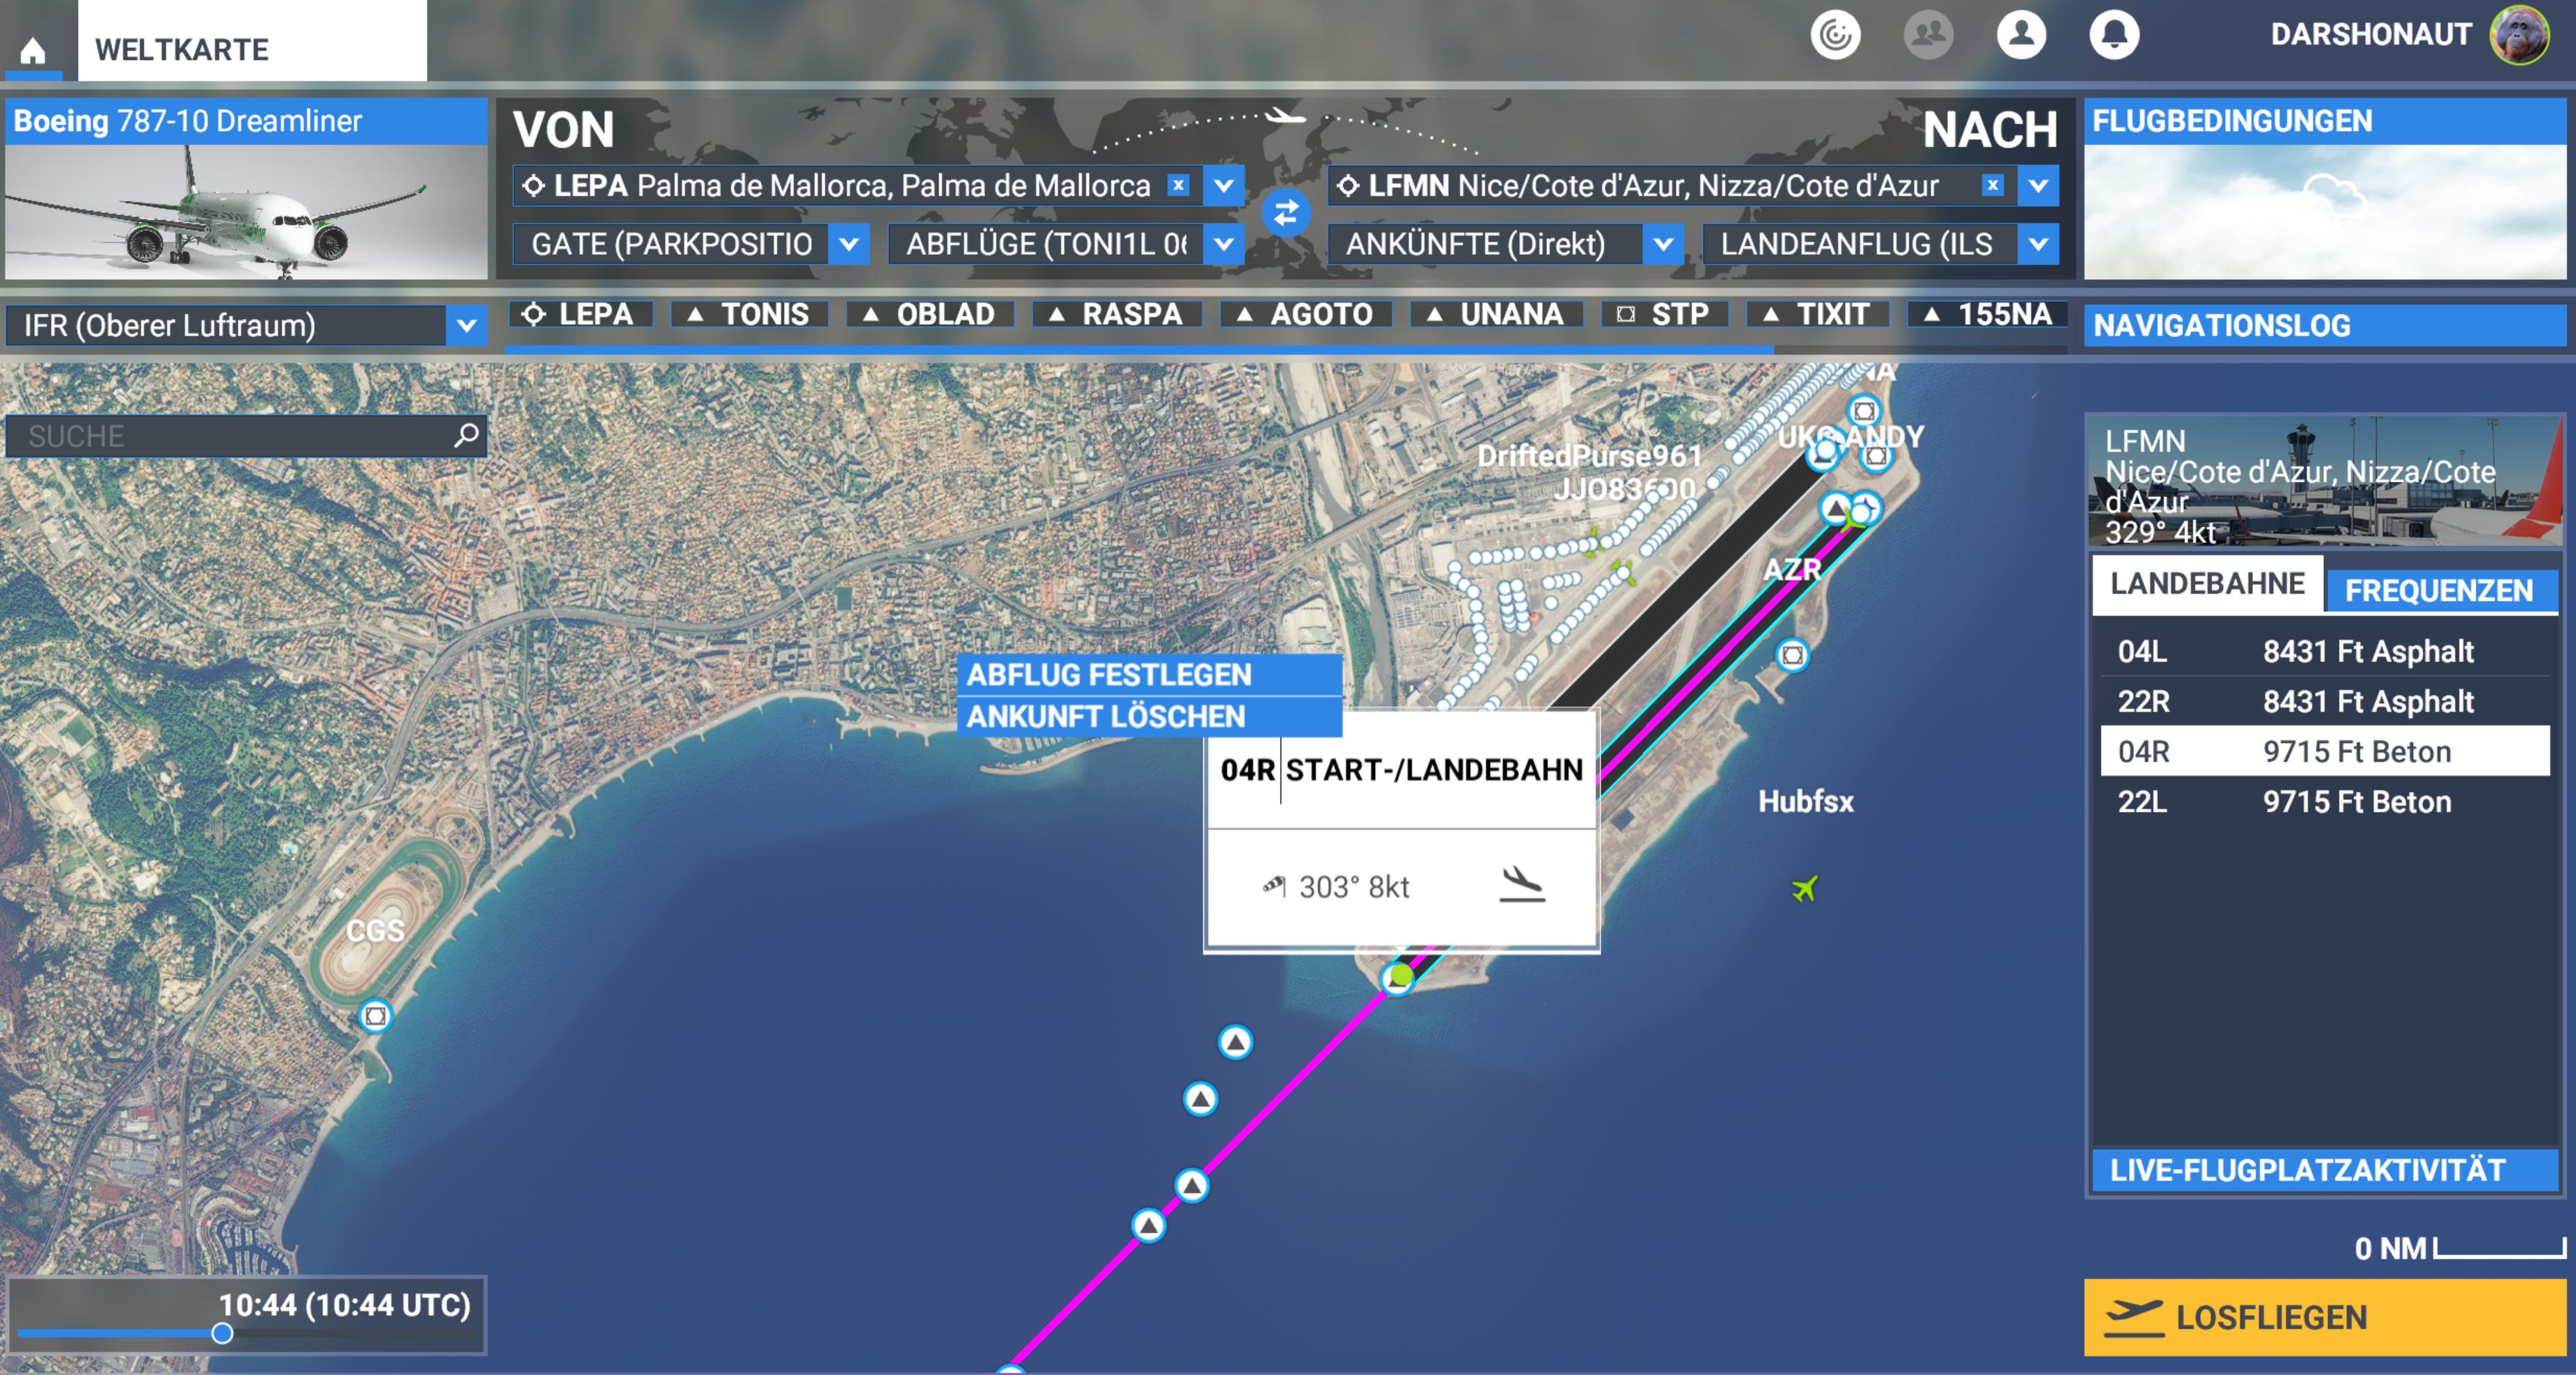Switch to the FREQUENZEN tab
This screenshot has width=2576, height=1375.
pyautogui.click(x=2440, y=591)
